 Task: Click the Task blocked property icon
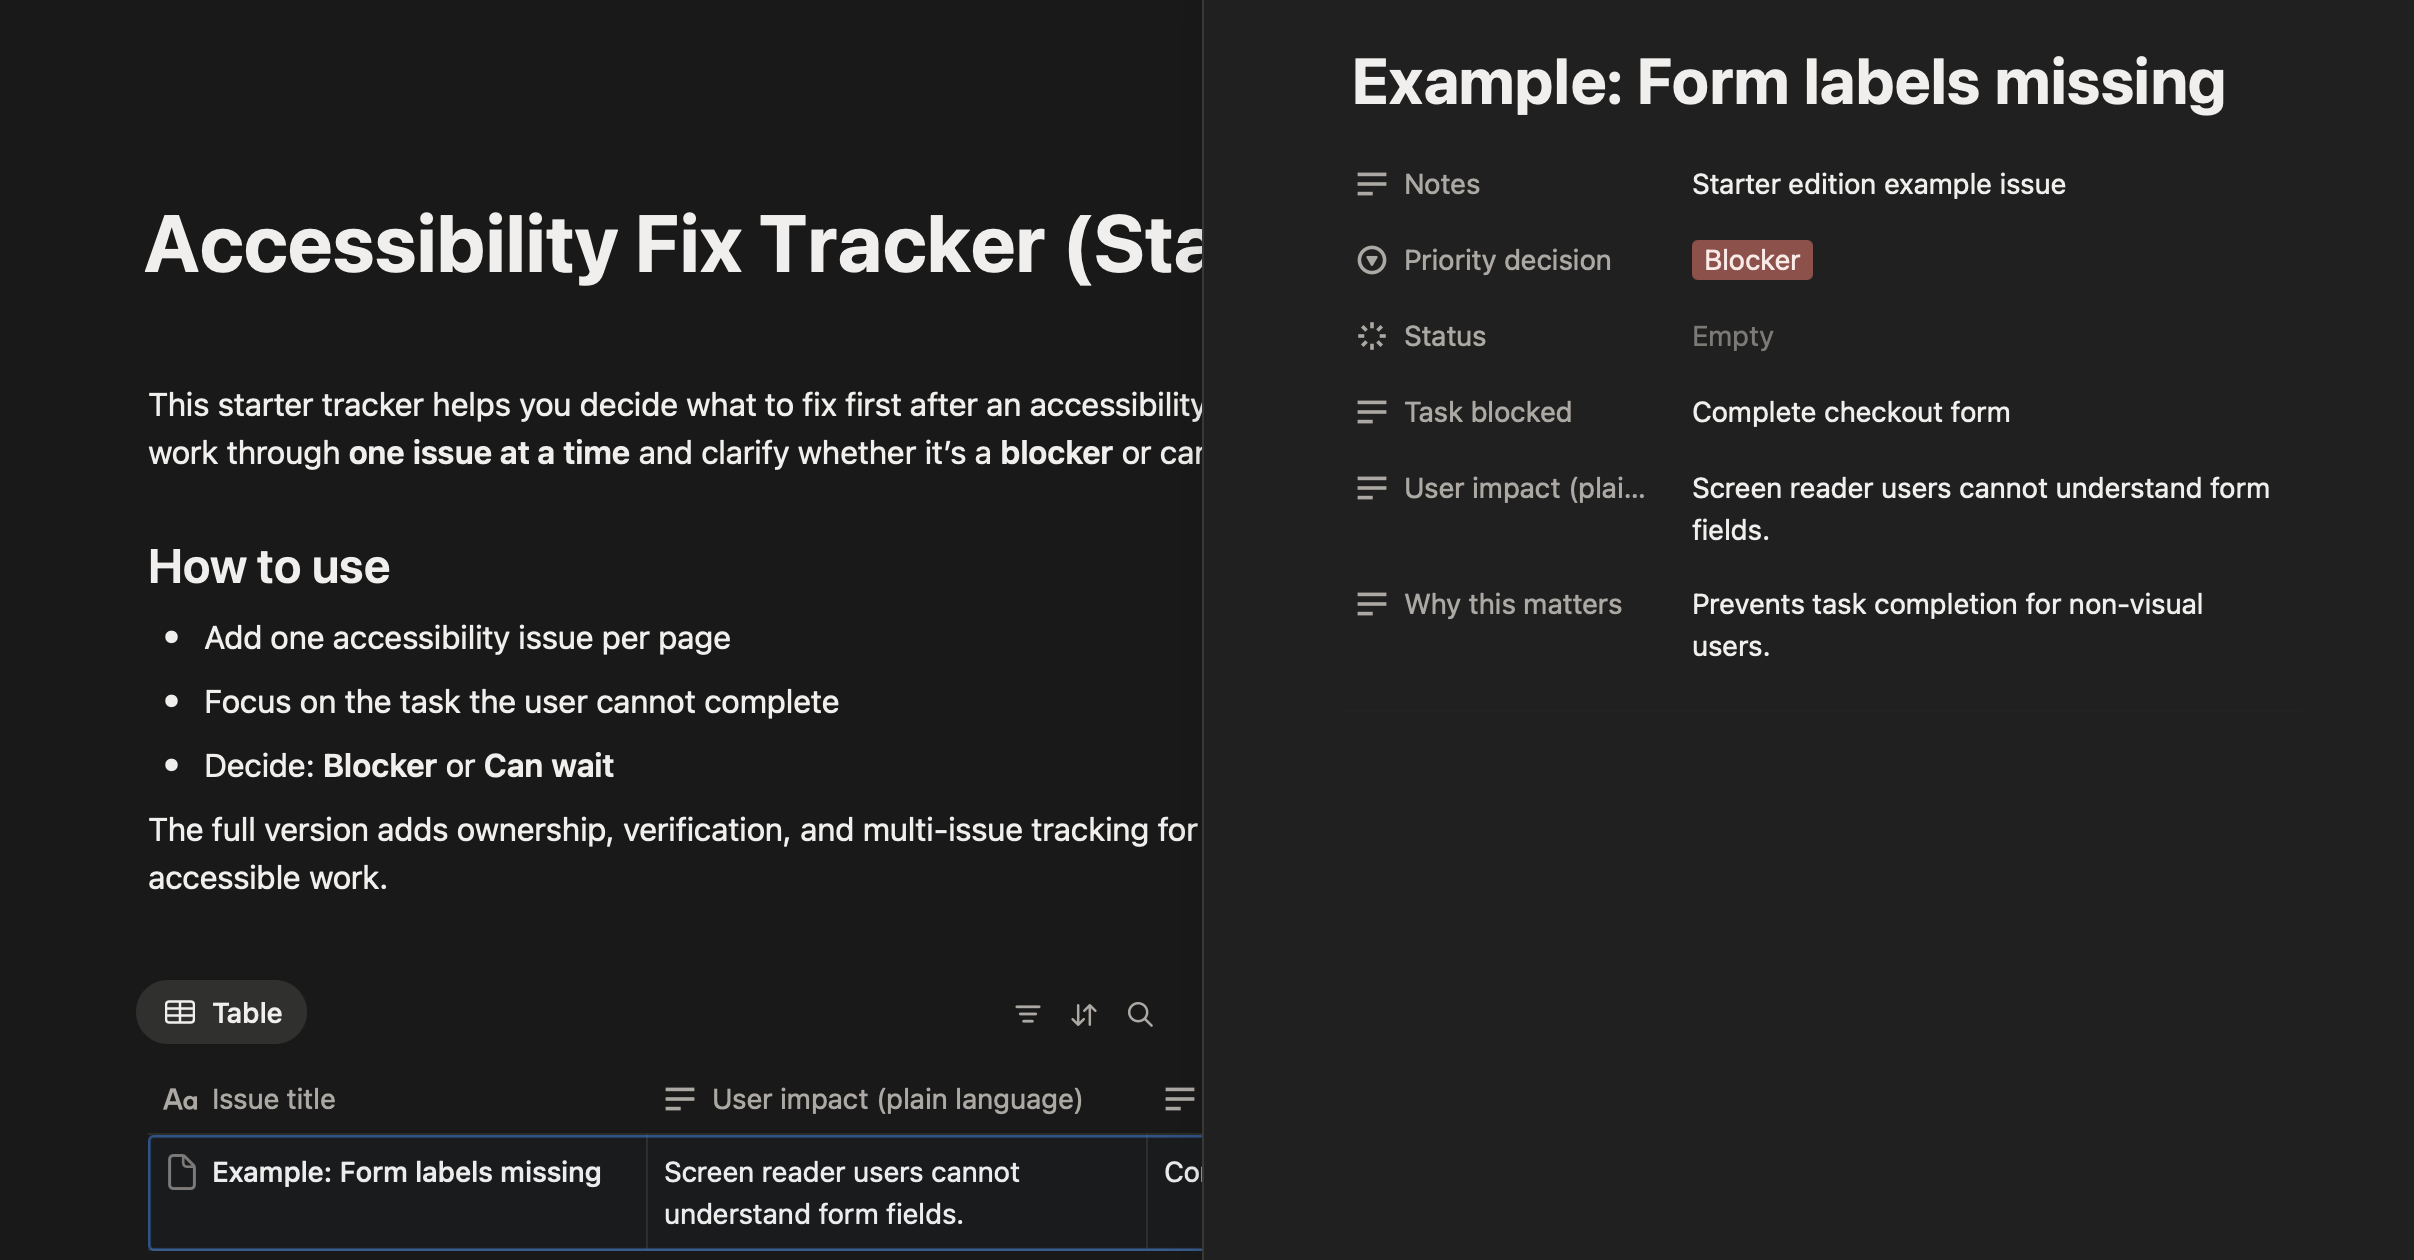1371,412
